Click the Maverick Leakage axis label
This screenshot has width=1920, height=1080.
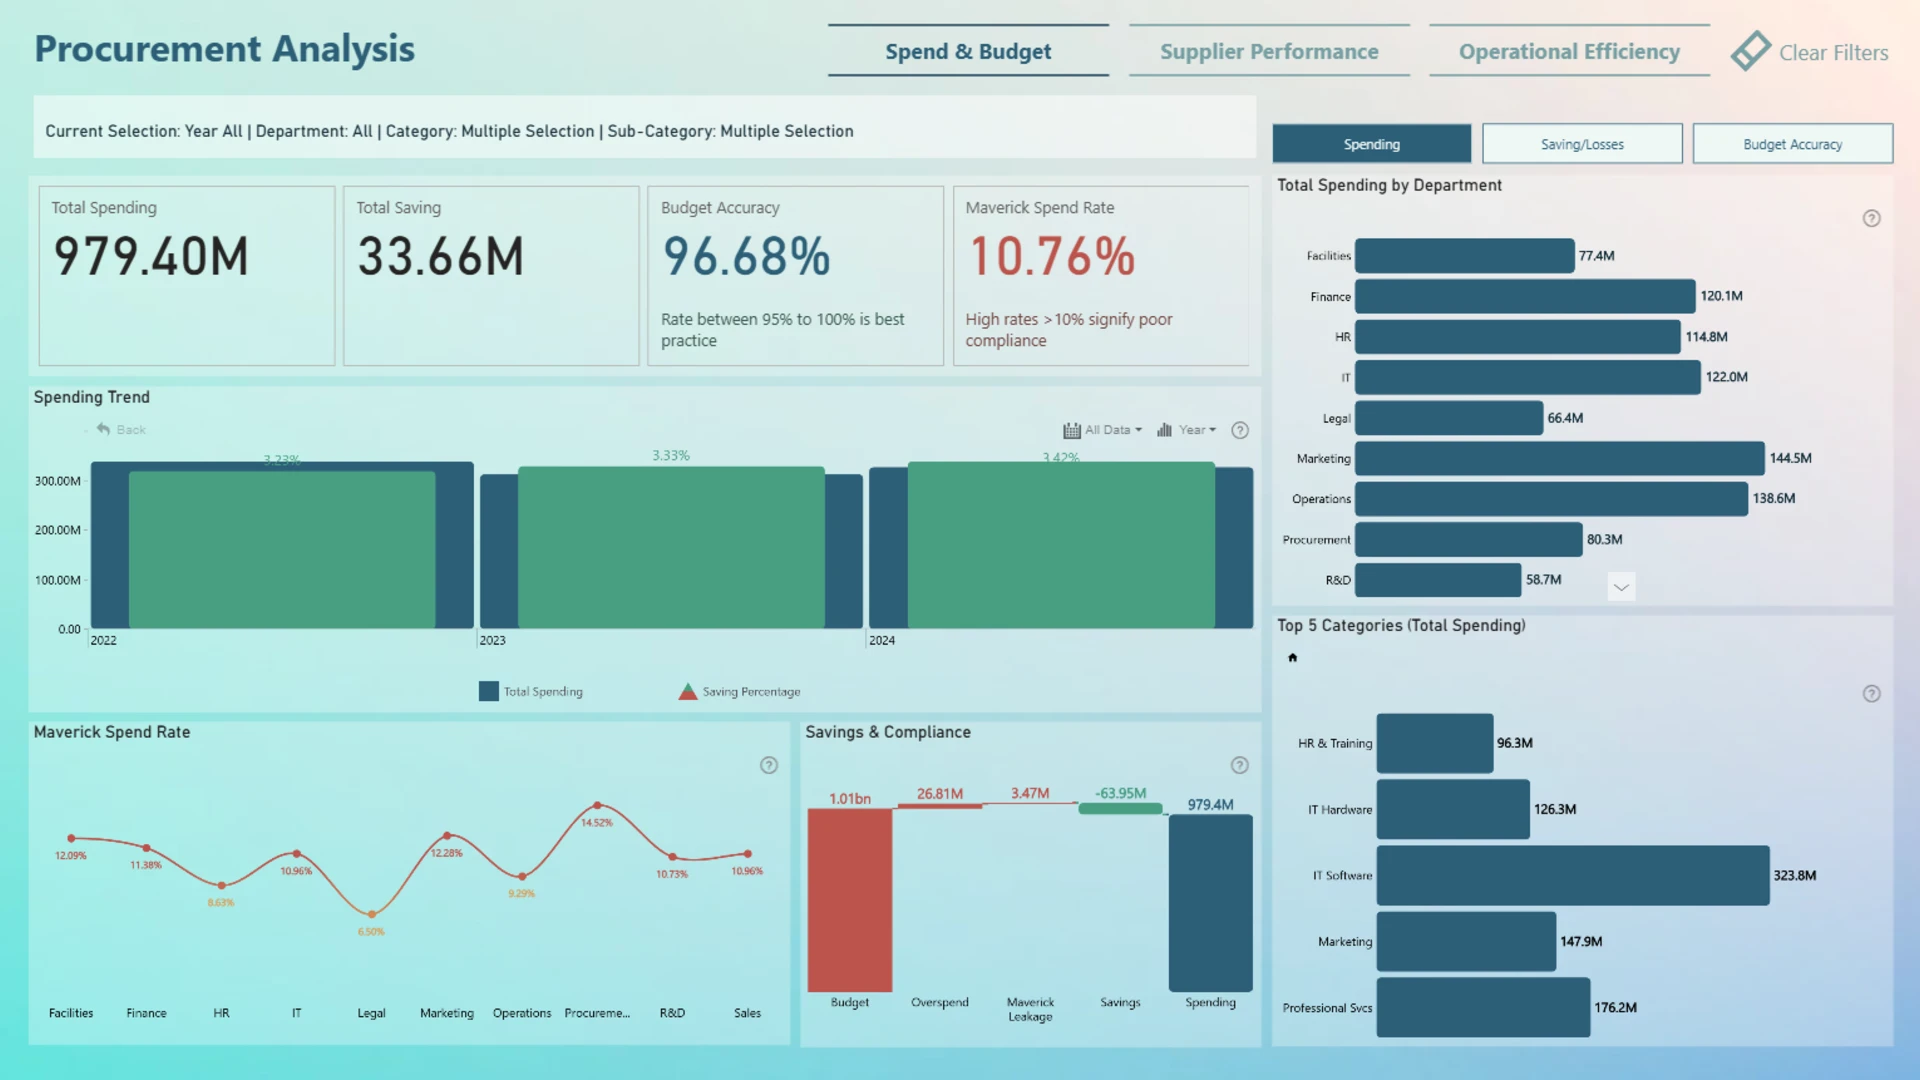point(1030,1009)
